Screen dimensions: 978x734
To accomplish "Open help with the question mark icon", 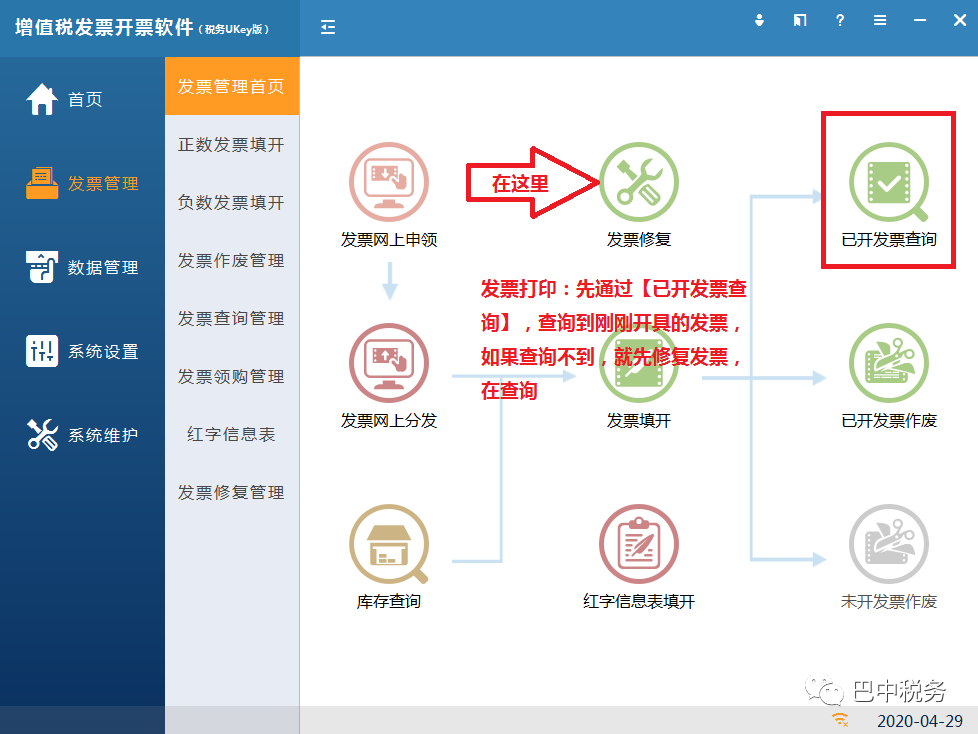I will [840, 20].
